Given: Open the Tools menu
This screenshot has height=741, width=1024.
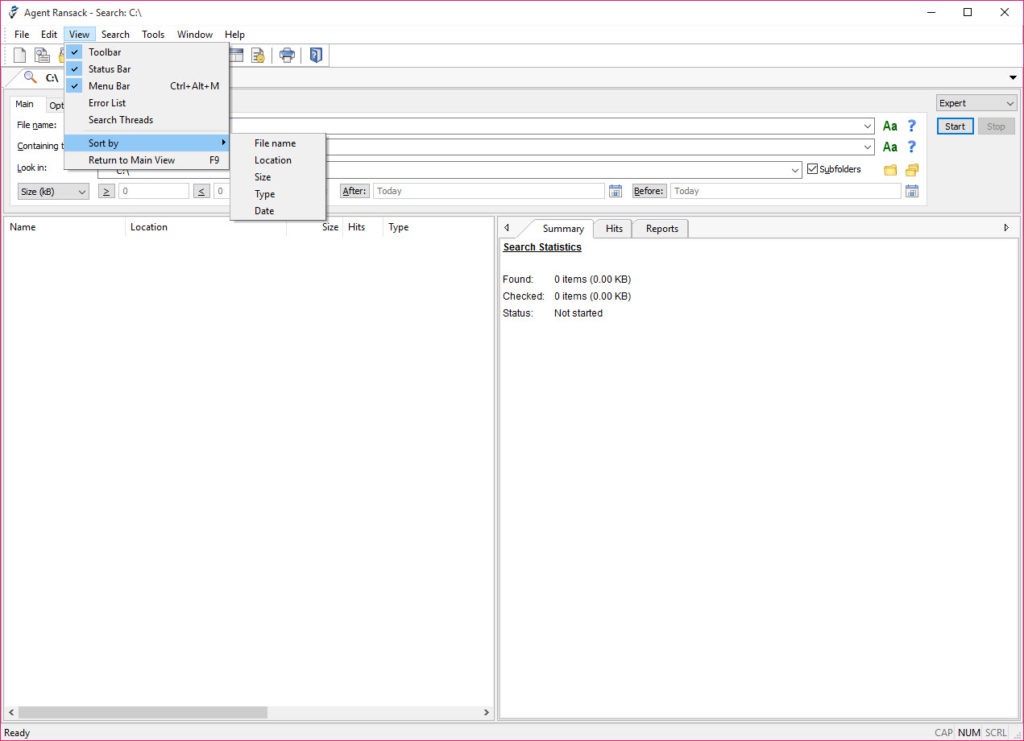Looking at the screenshot, I should click(153, 35).
